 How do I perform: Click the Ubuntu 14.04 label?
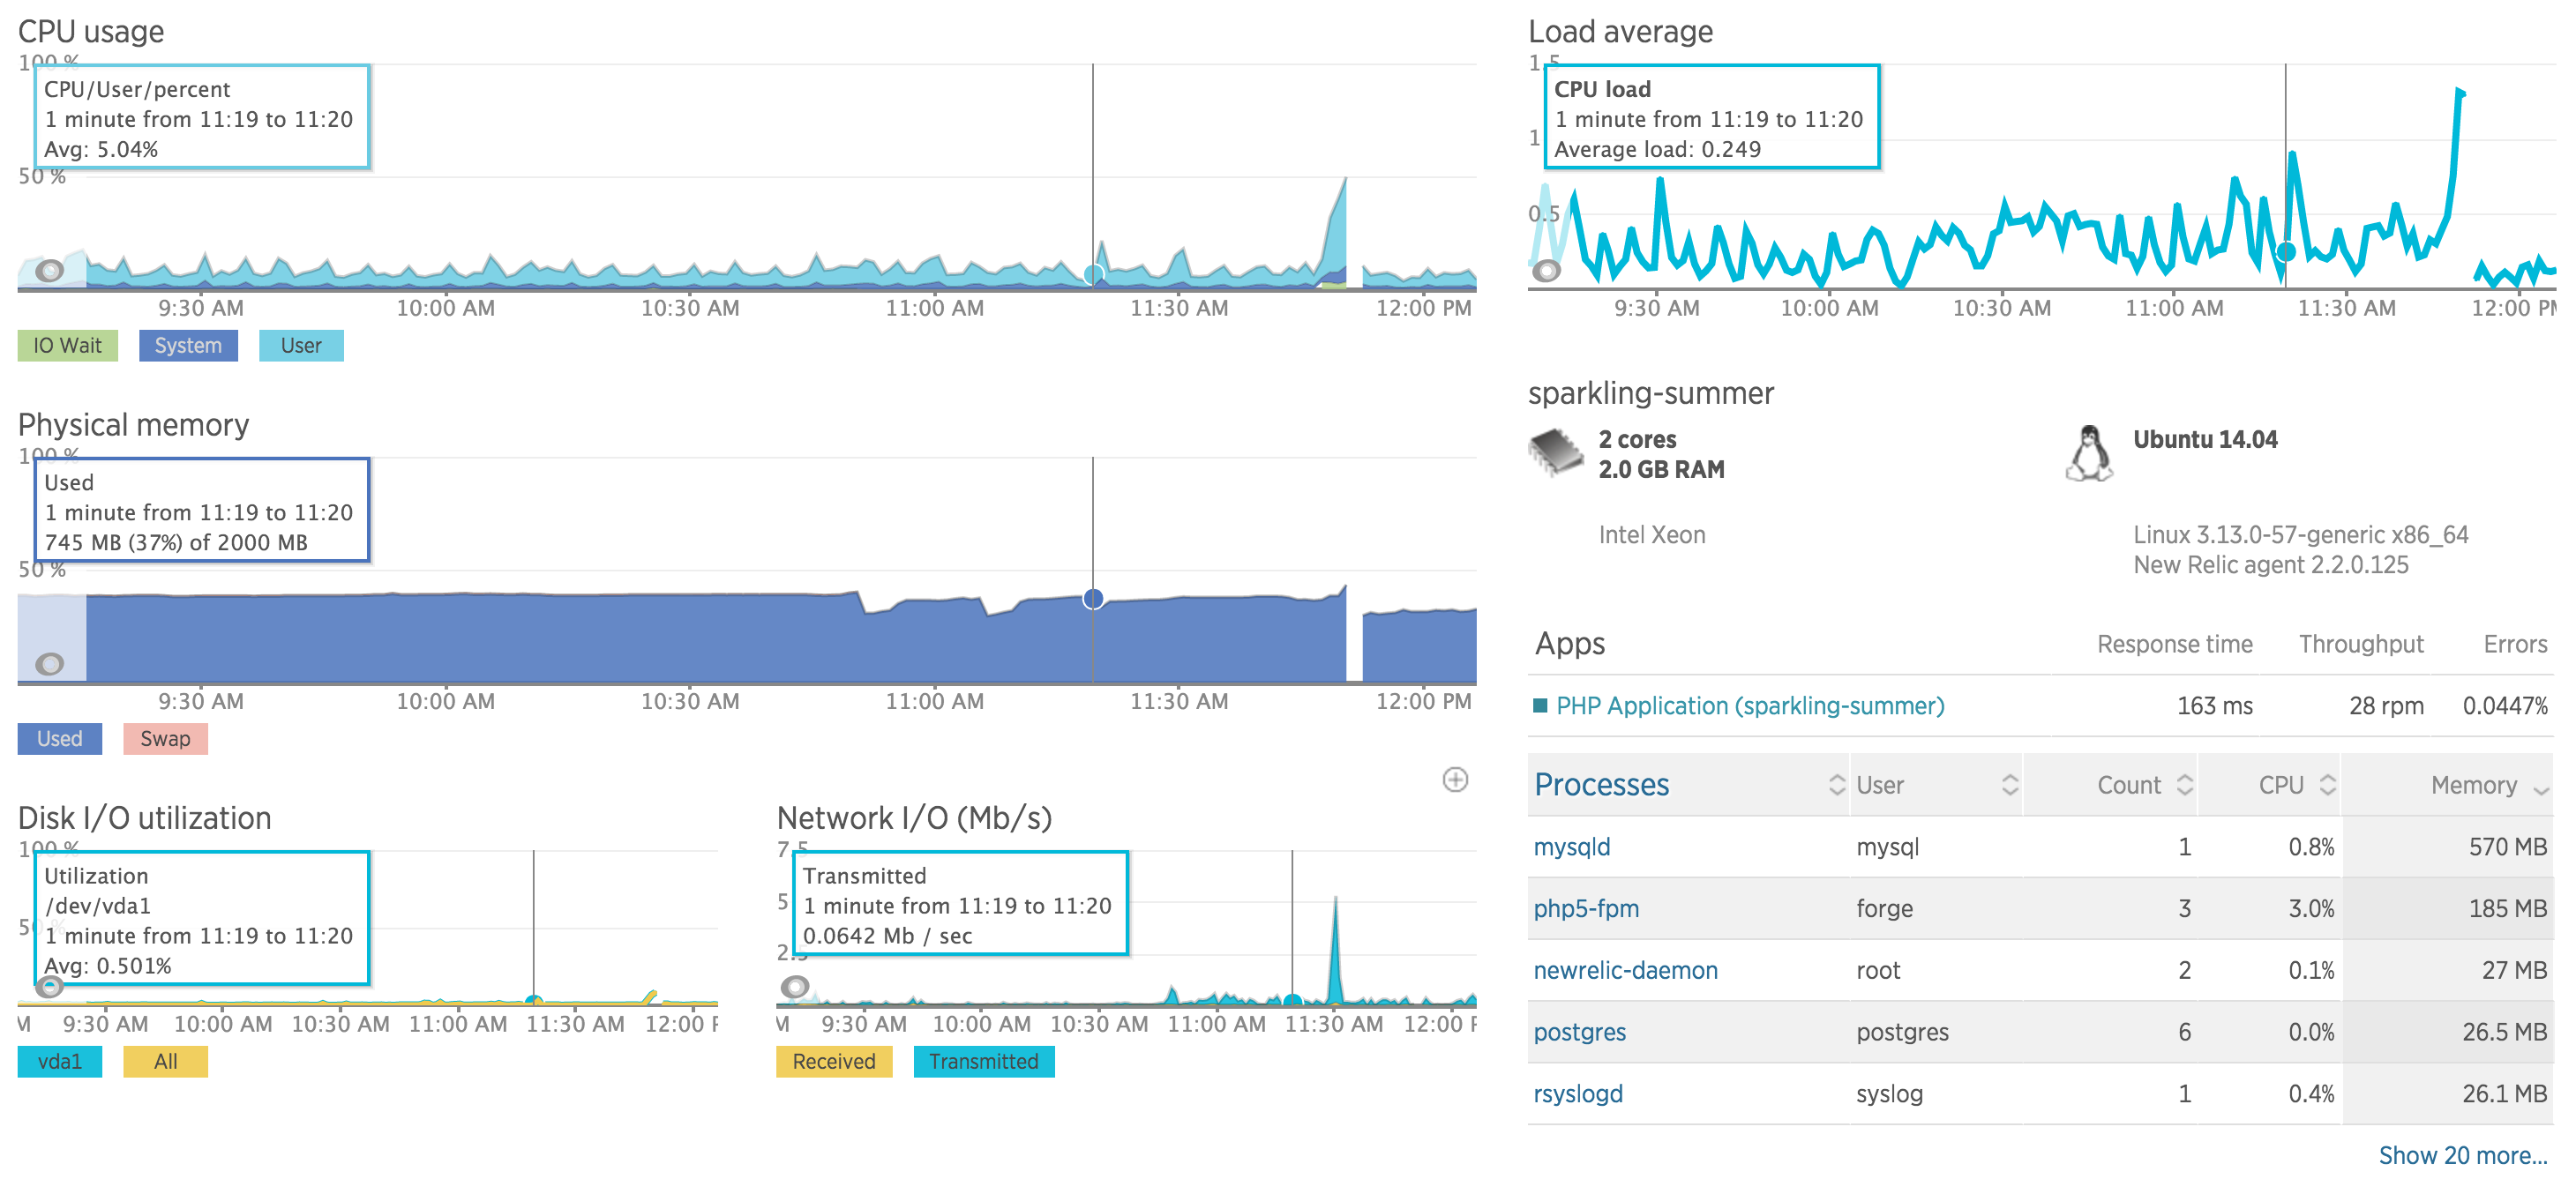[x=2205, y=440]
